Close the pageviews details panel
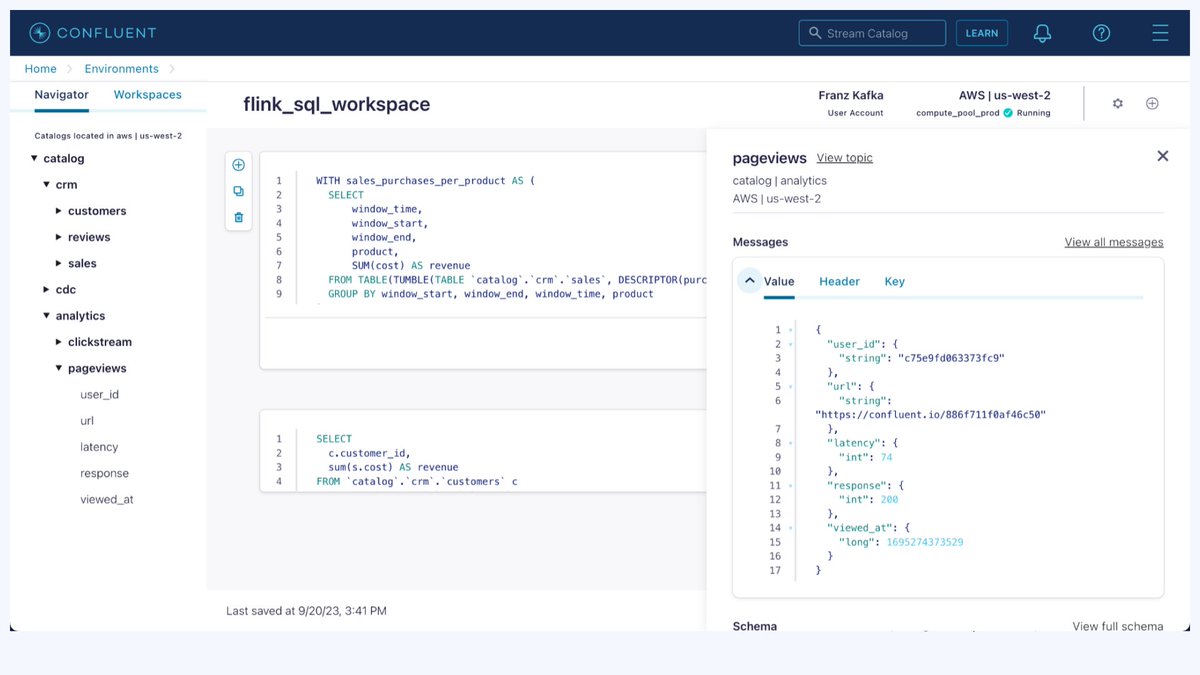1200x675 pixels. coord(1162,156)
